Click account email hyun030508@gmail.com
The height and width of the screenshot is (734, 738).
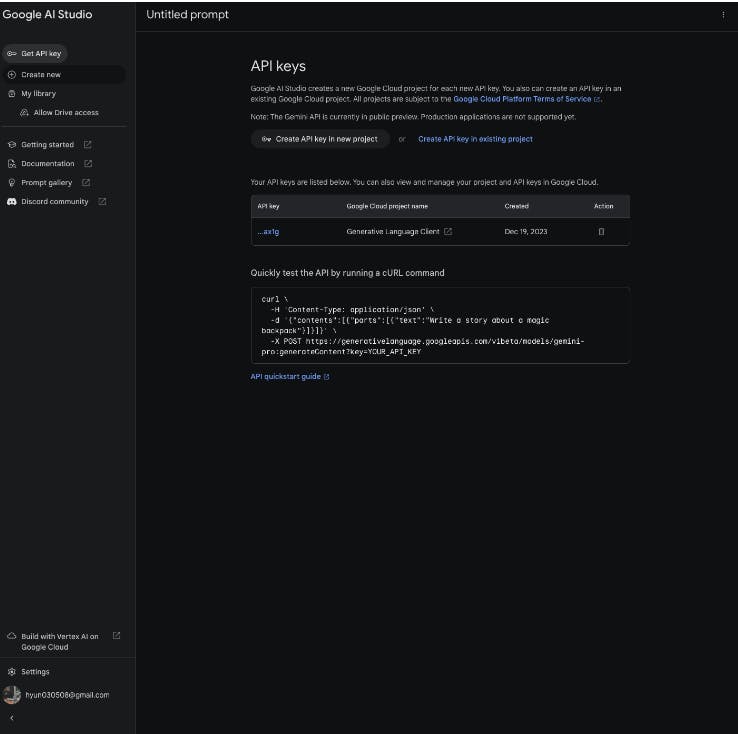(67, 695)
